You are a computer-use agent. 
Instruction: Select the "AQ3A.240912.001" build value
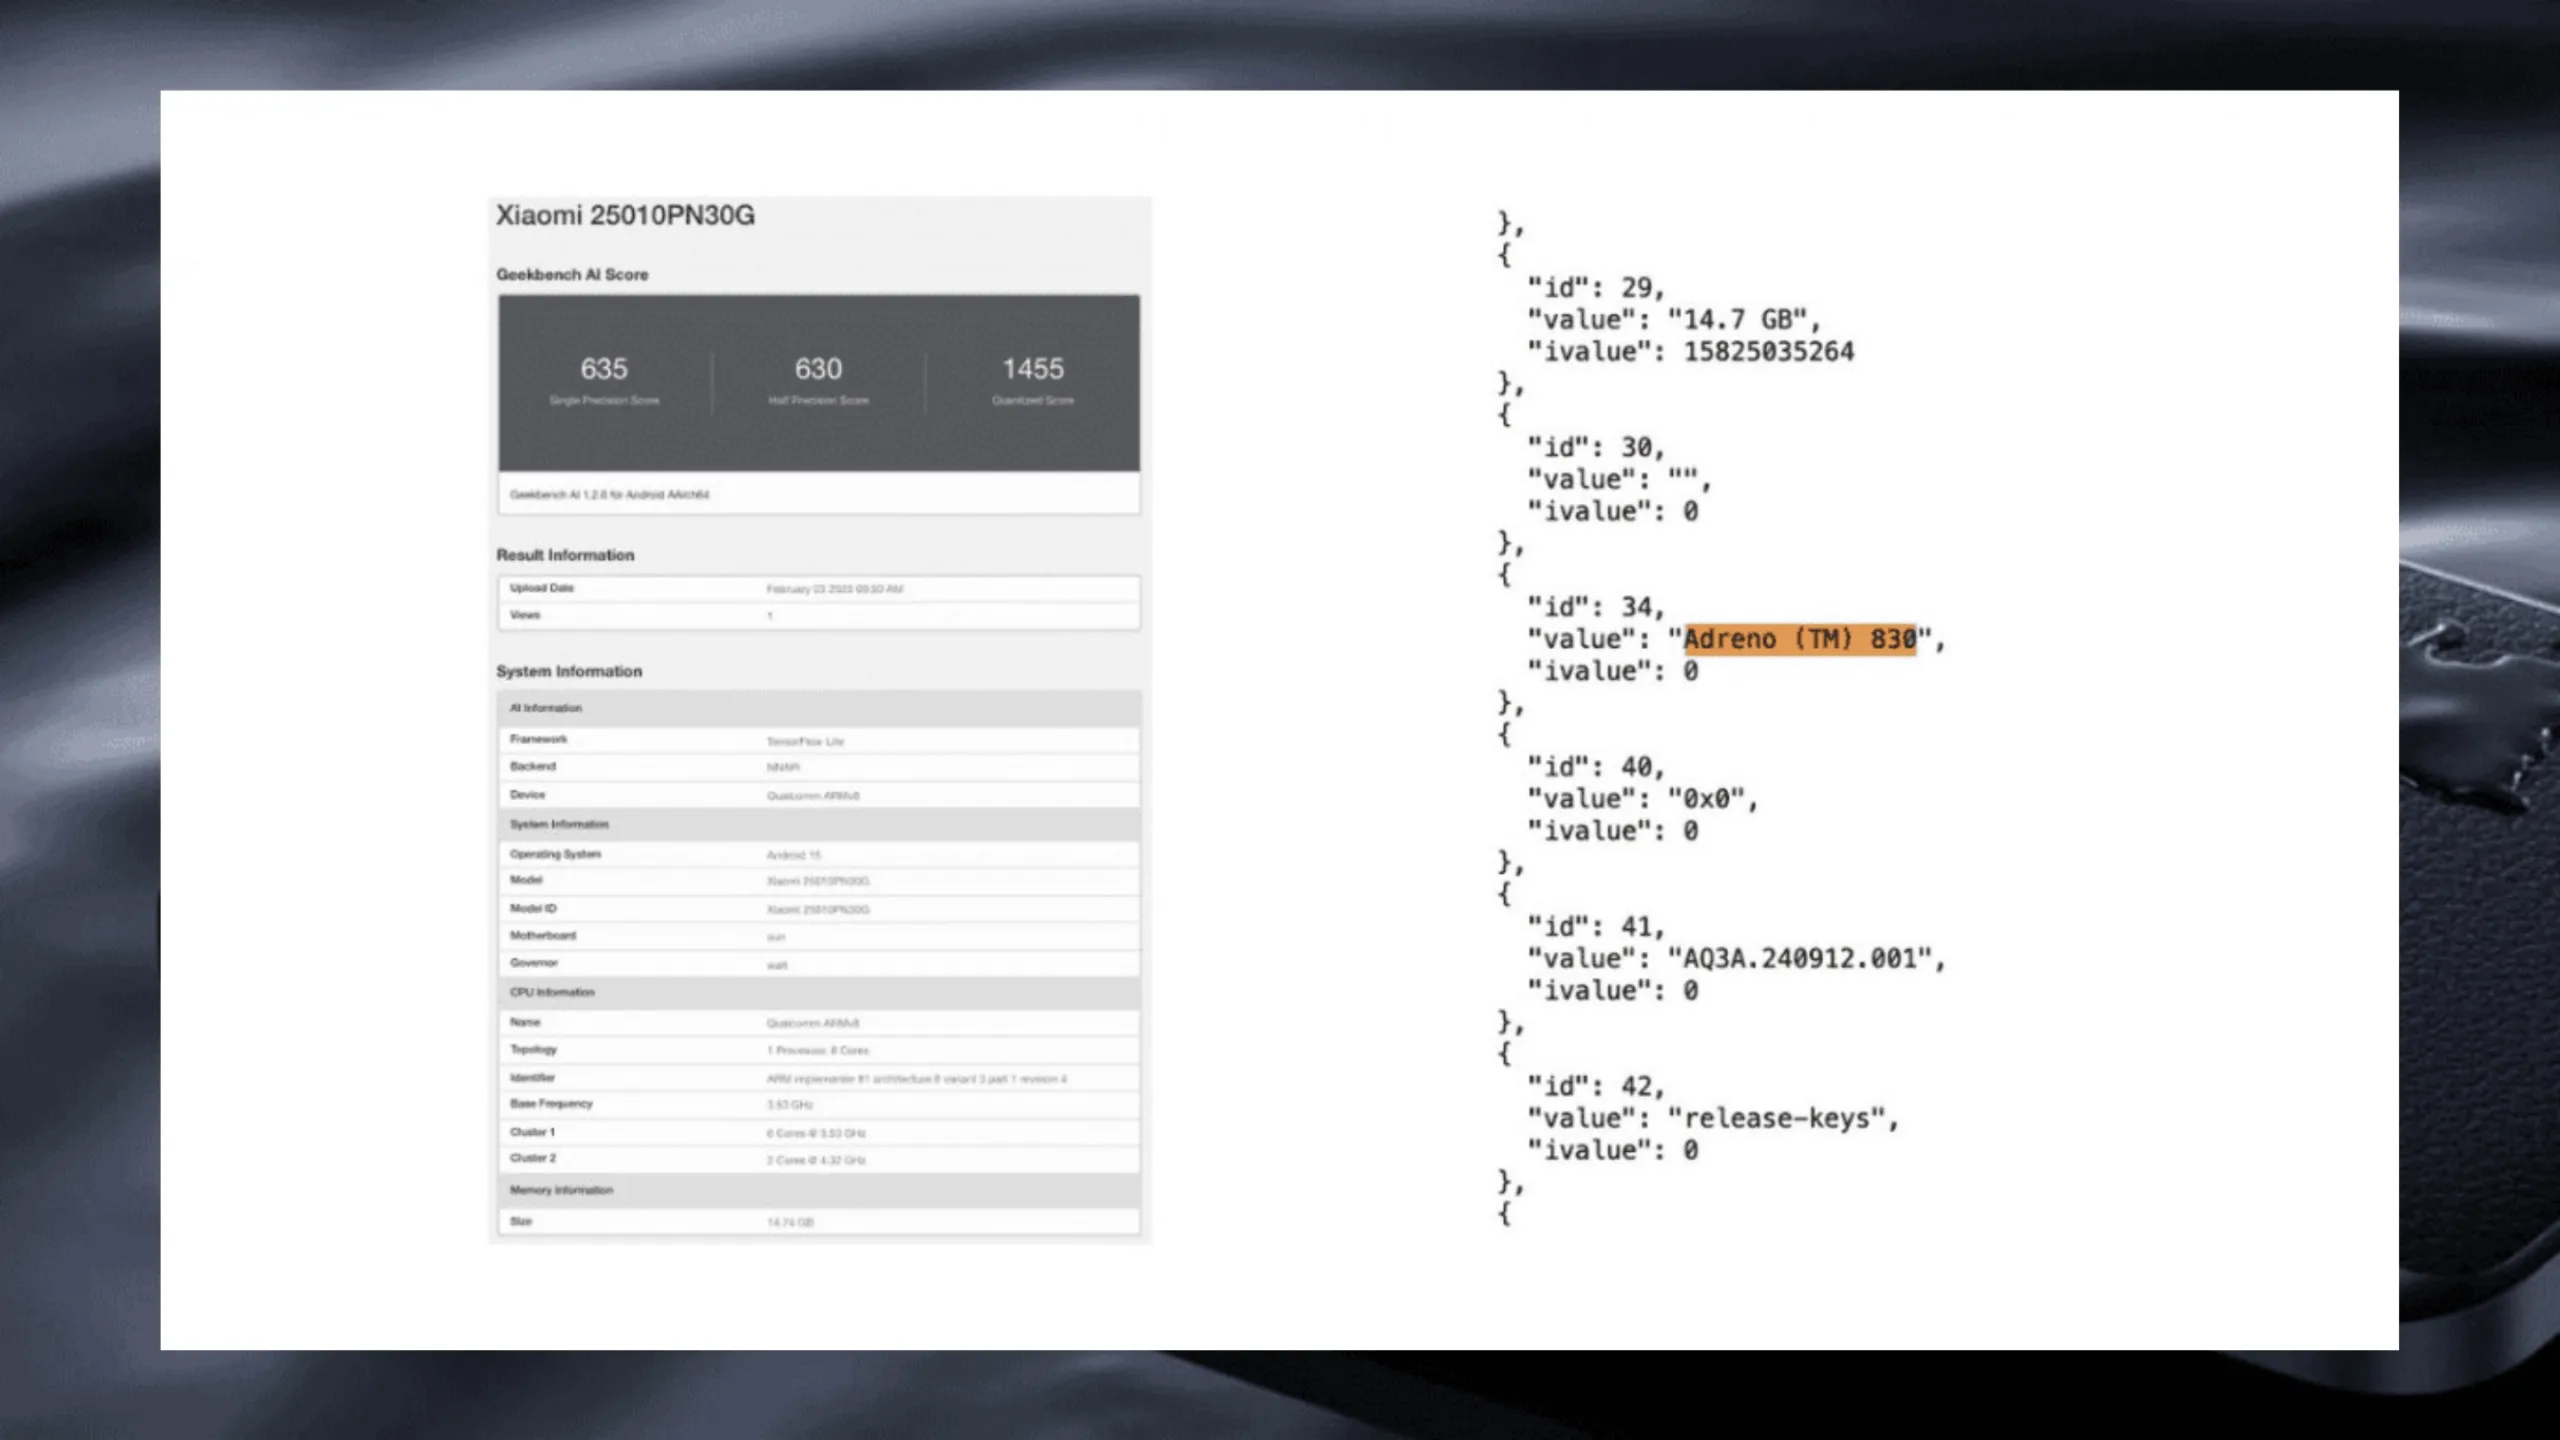click(x=1800, y=959)
